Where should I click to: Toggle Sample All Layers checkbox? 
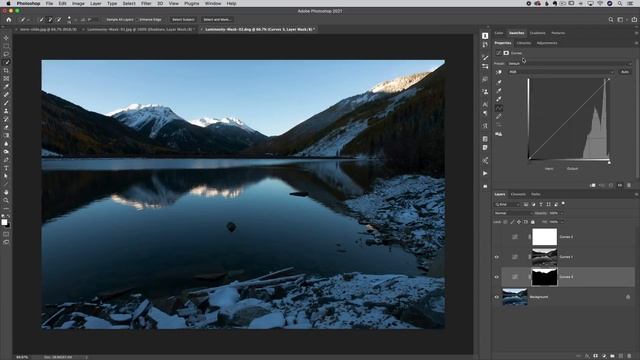click(x=104, y=20)
